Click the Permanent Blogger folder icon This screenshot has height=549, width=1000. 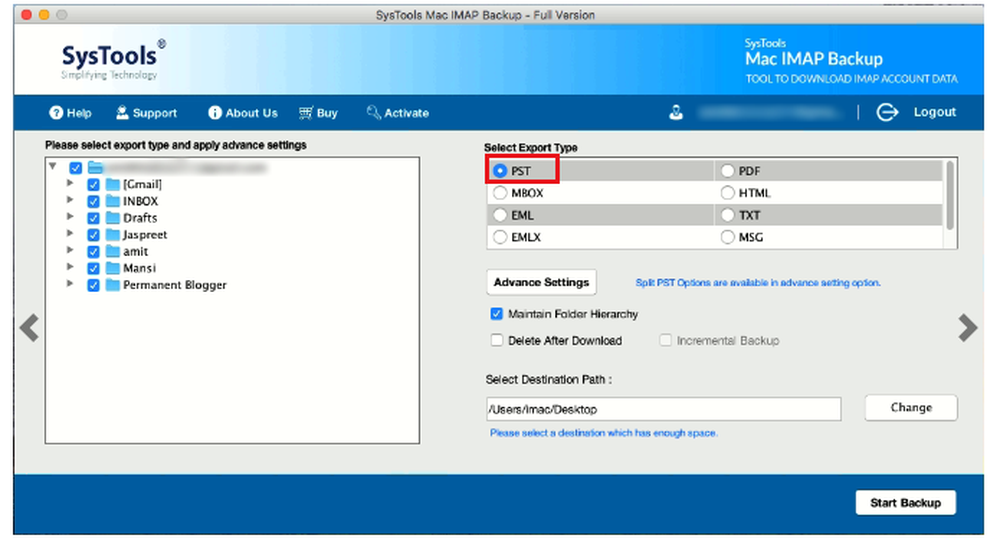113,284
